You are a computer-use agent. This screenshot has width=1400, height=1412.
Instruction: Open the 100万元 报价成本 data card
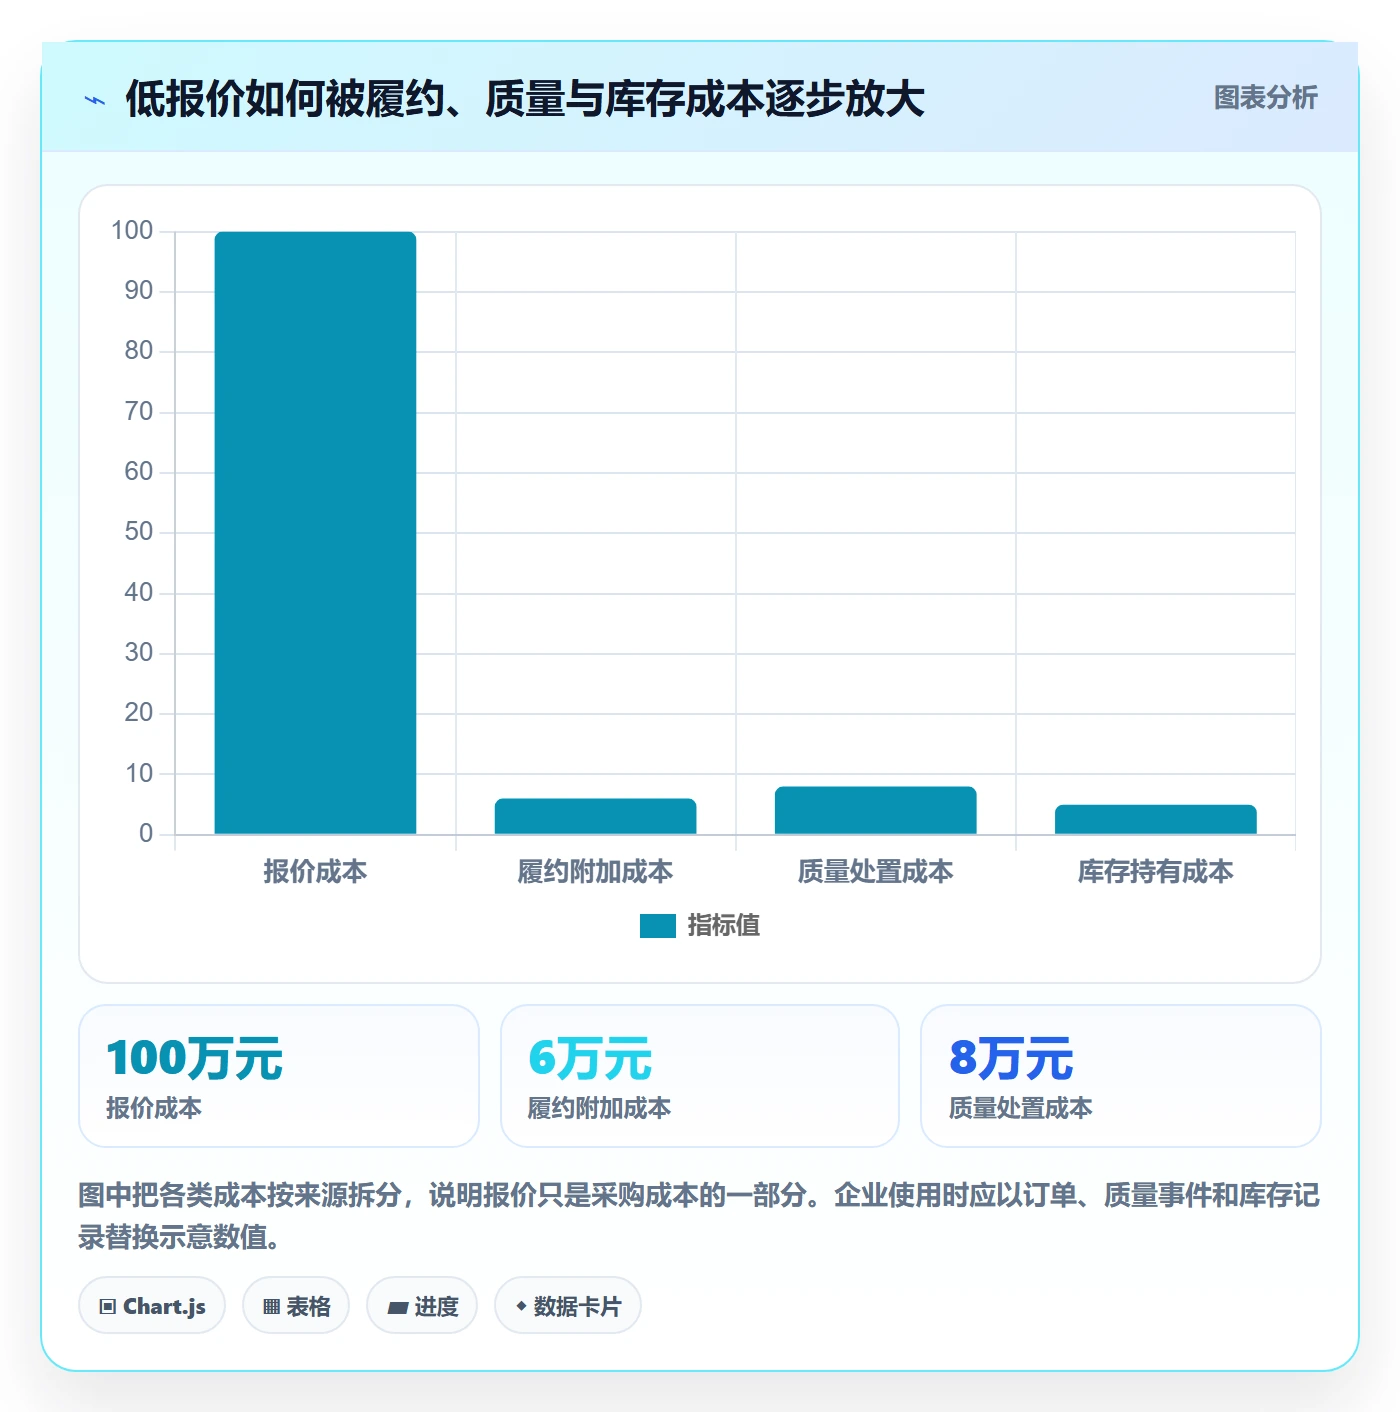pos(279,1076)
